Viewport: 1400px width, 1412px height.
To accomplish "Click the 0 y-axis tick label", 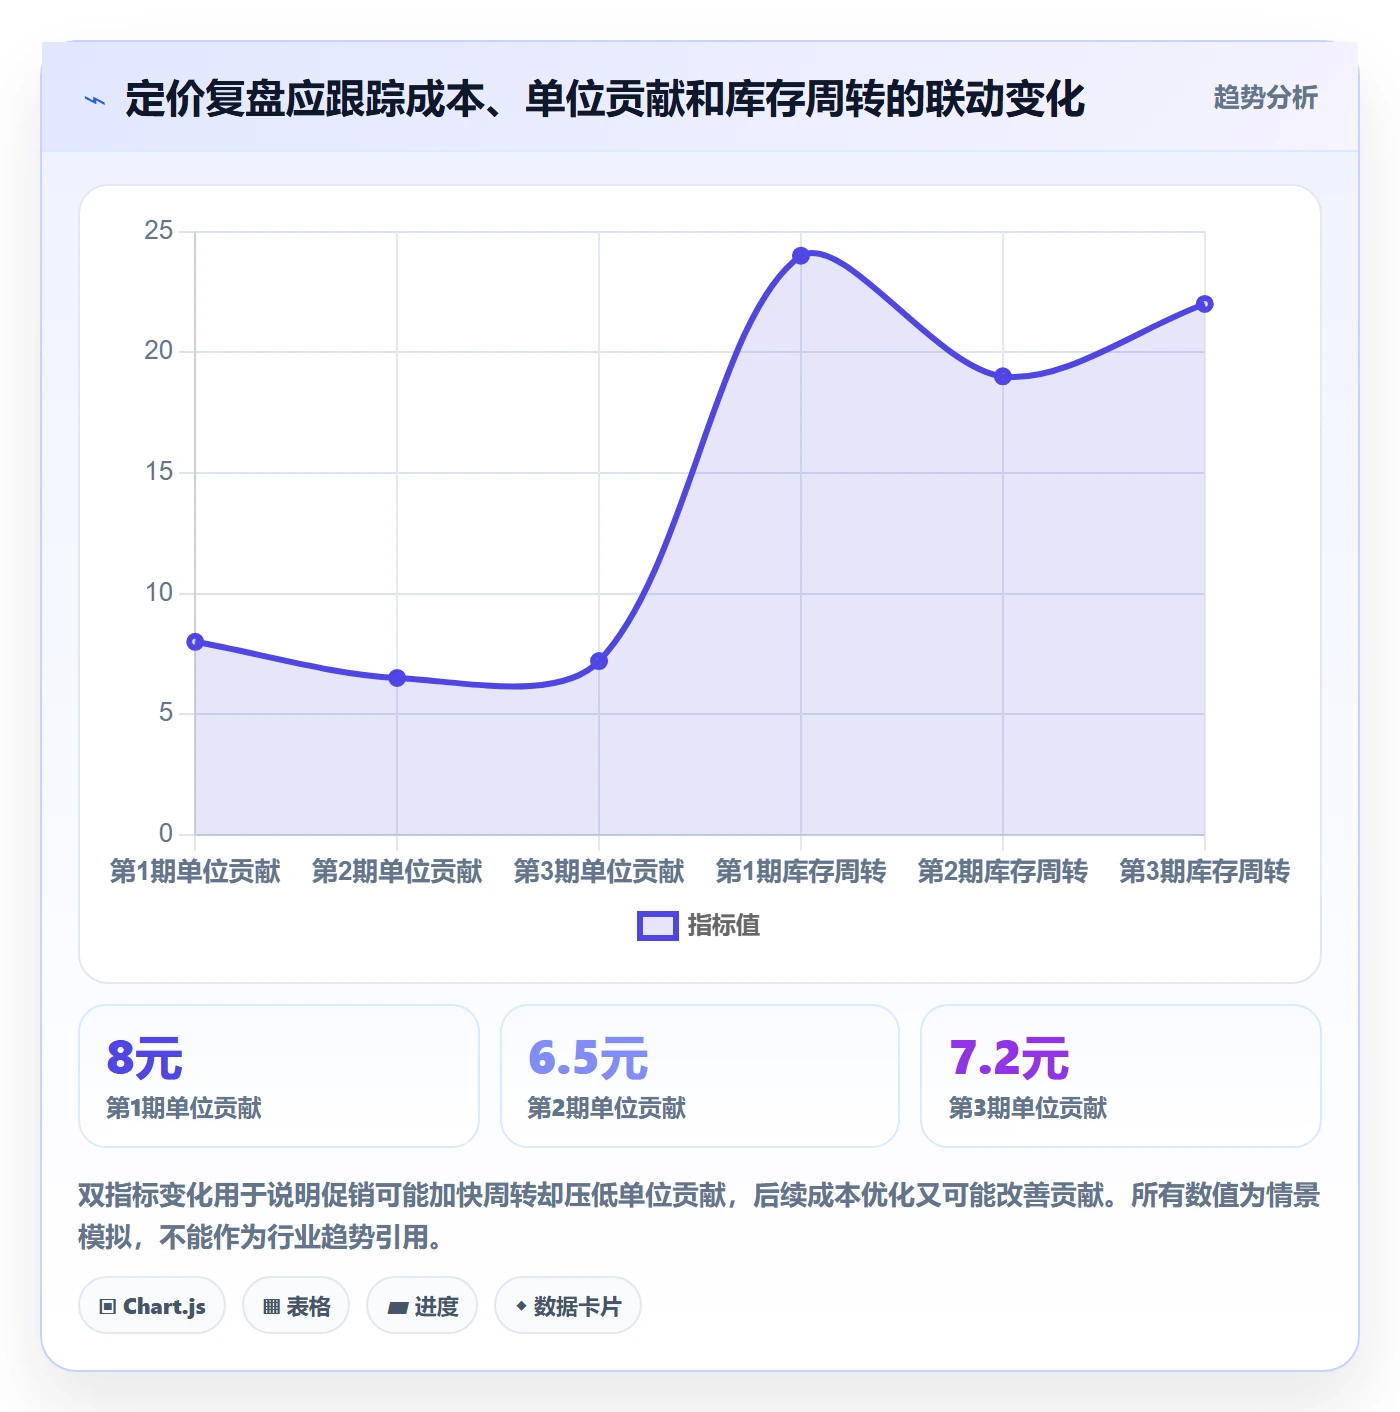I will pos(166,834).
